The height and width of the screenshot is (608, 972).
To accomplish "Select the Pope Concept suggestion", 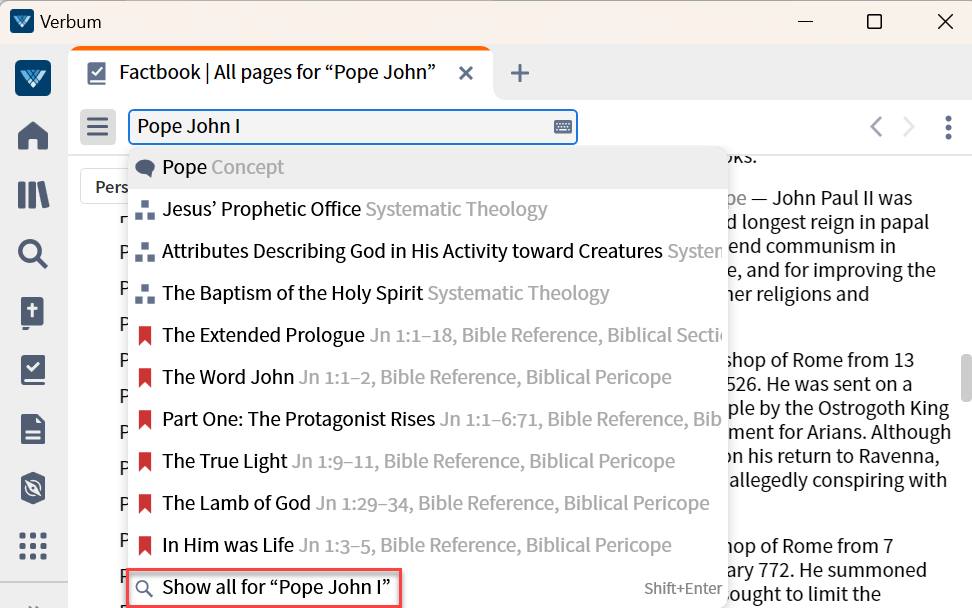I will point(428,167).
